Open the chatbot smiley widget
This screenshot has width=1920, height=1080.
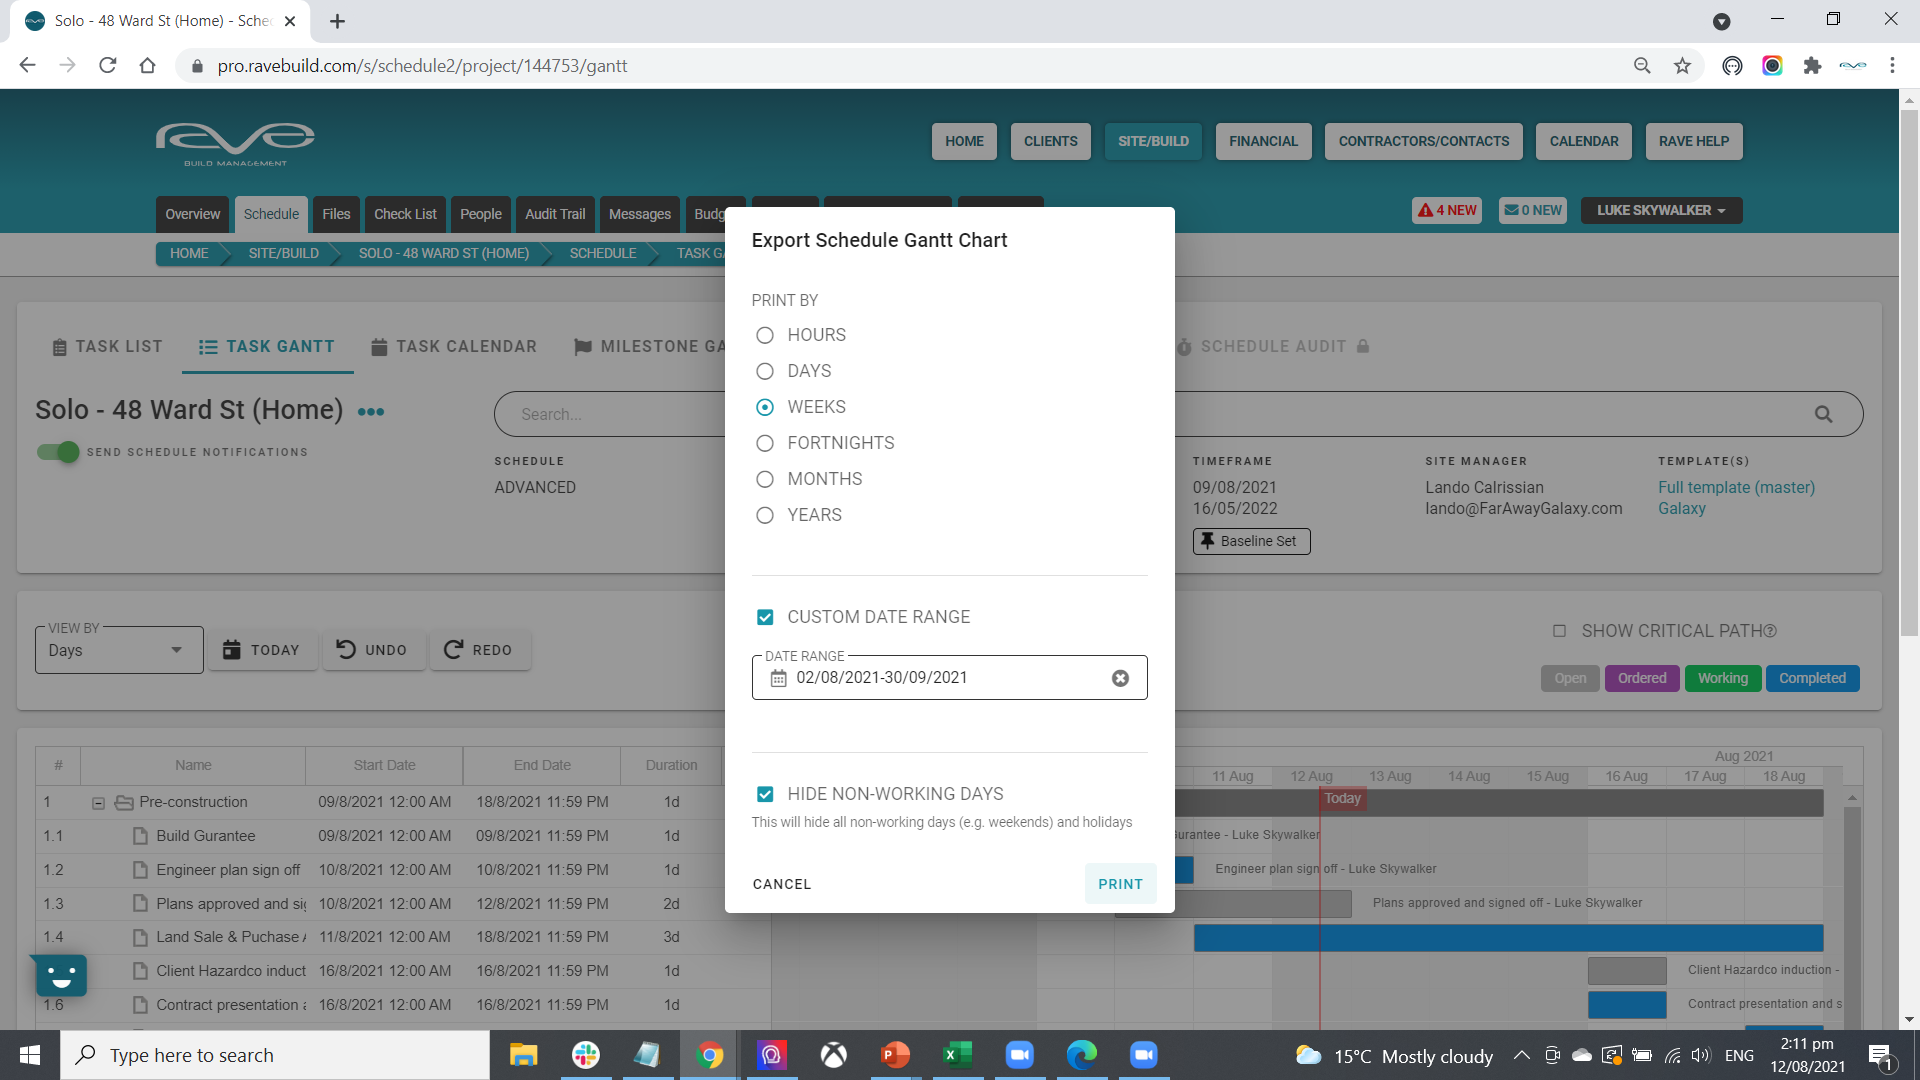click(x=61, y=975)
